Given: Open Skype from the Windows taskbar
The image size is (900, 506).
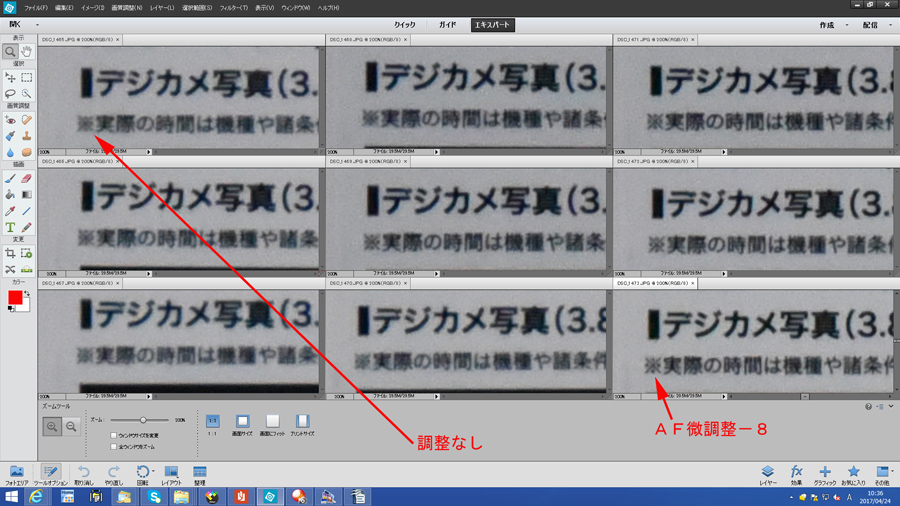Looking at the screenshot, I should [x=154, y=497].
